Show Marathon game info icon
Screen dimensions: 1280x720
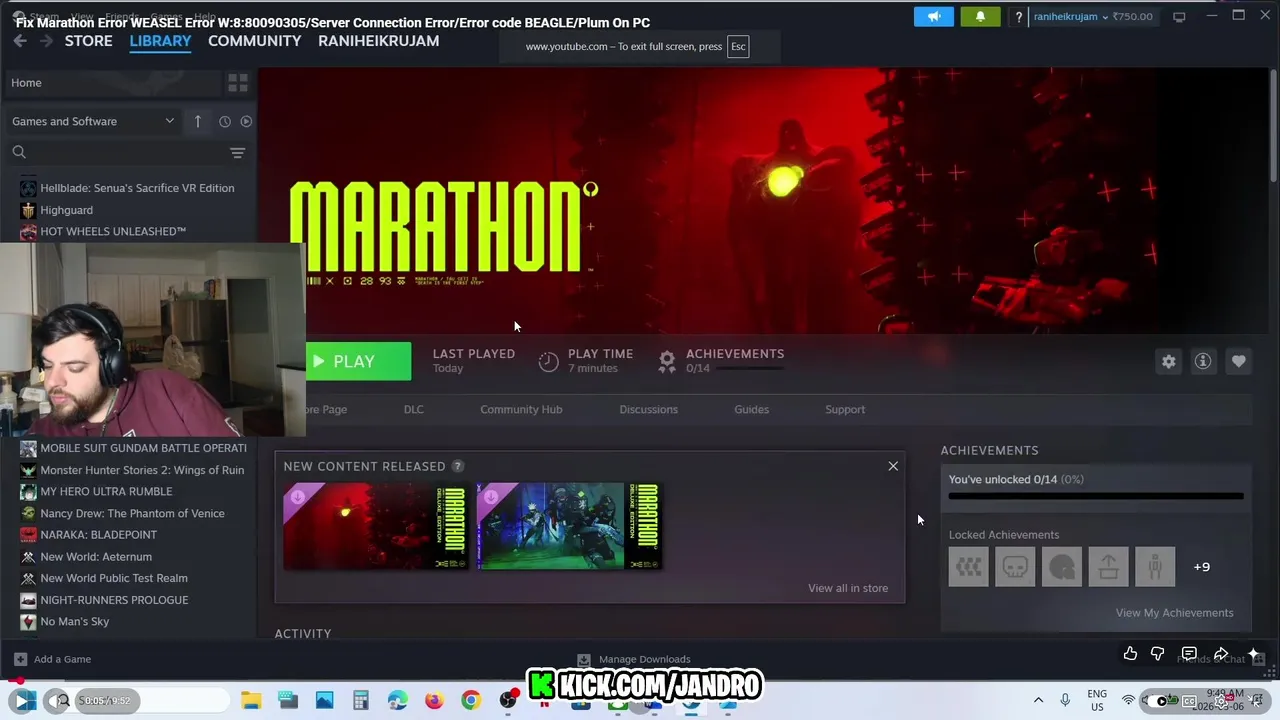pos(1203,361)
